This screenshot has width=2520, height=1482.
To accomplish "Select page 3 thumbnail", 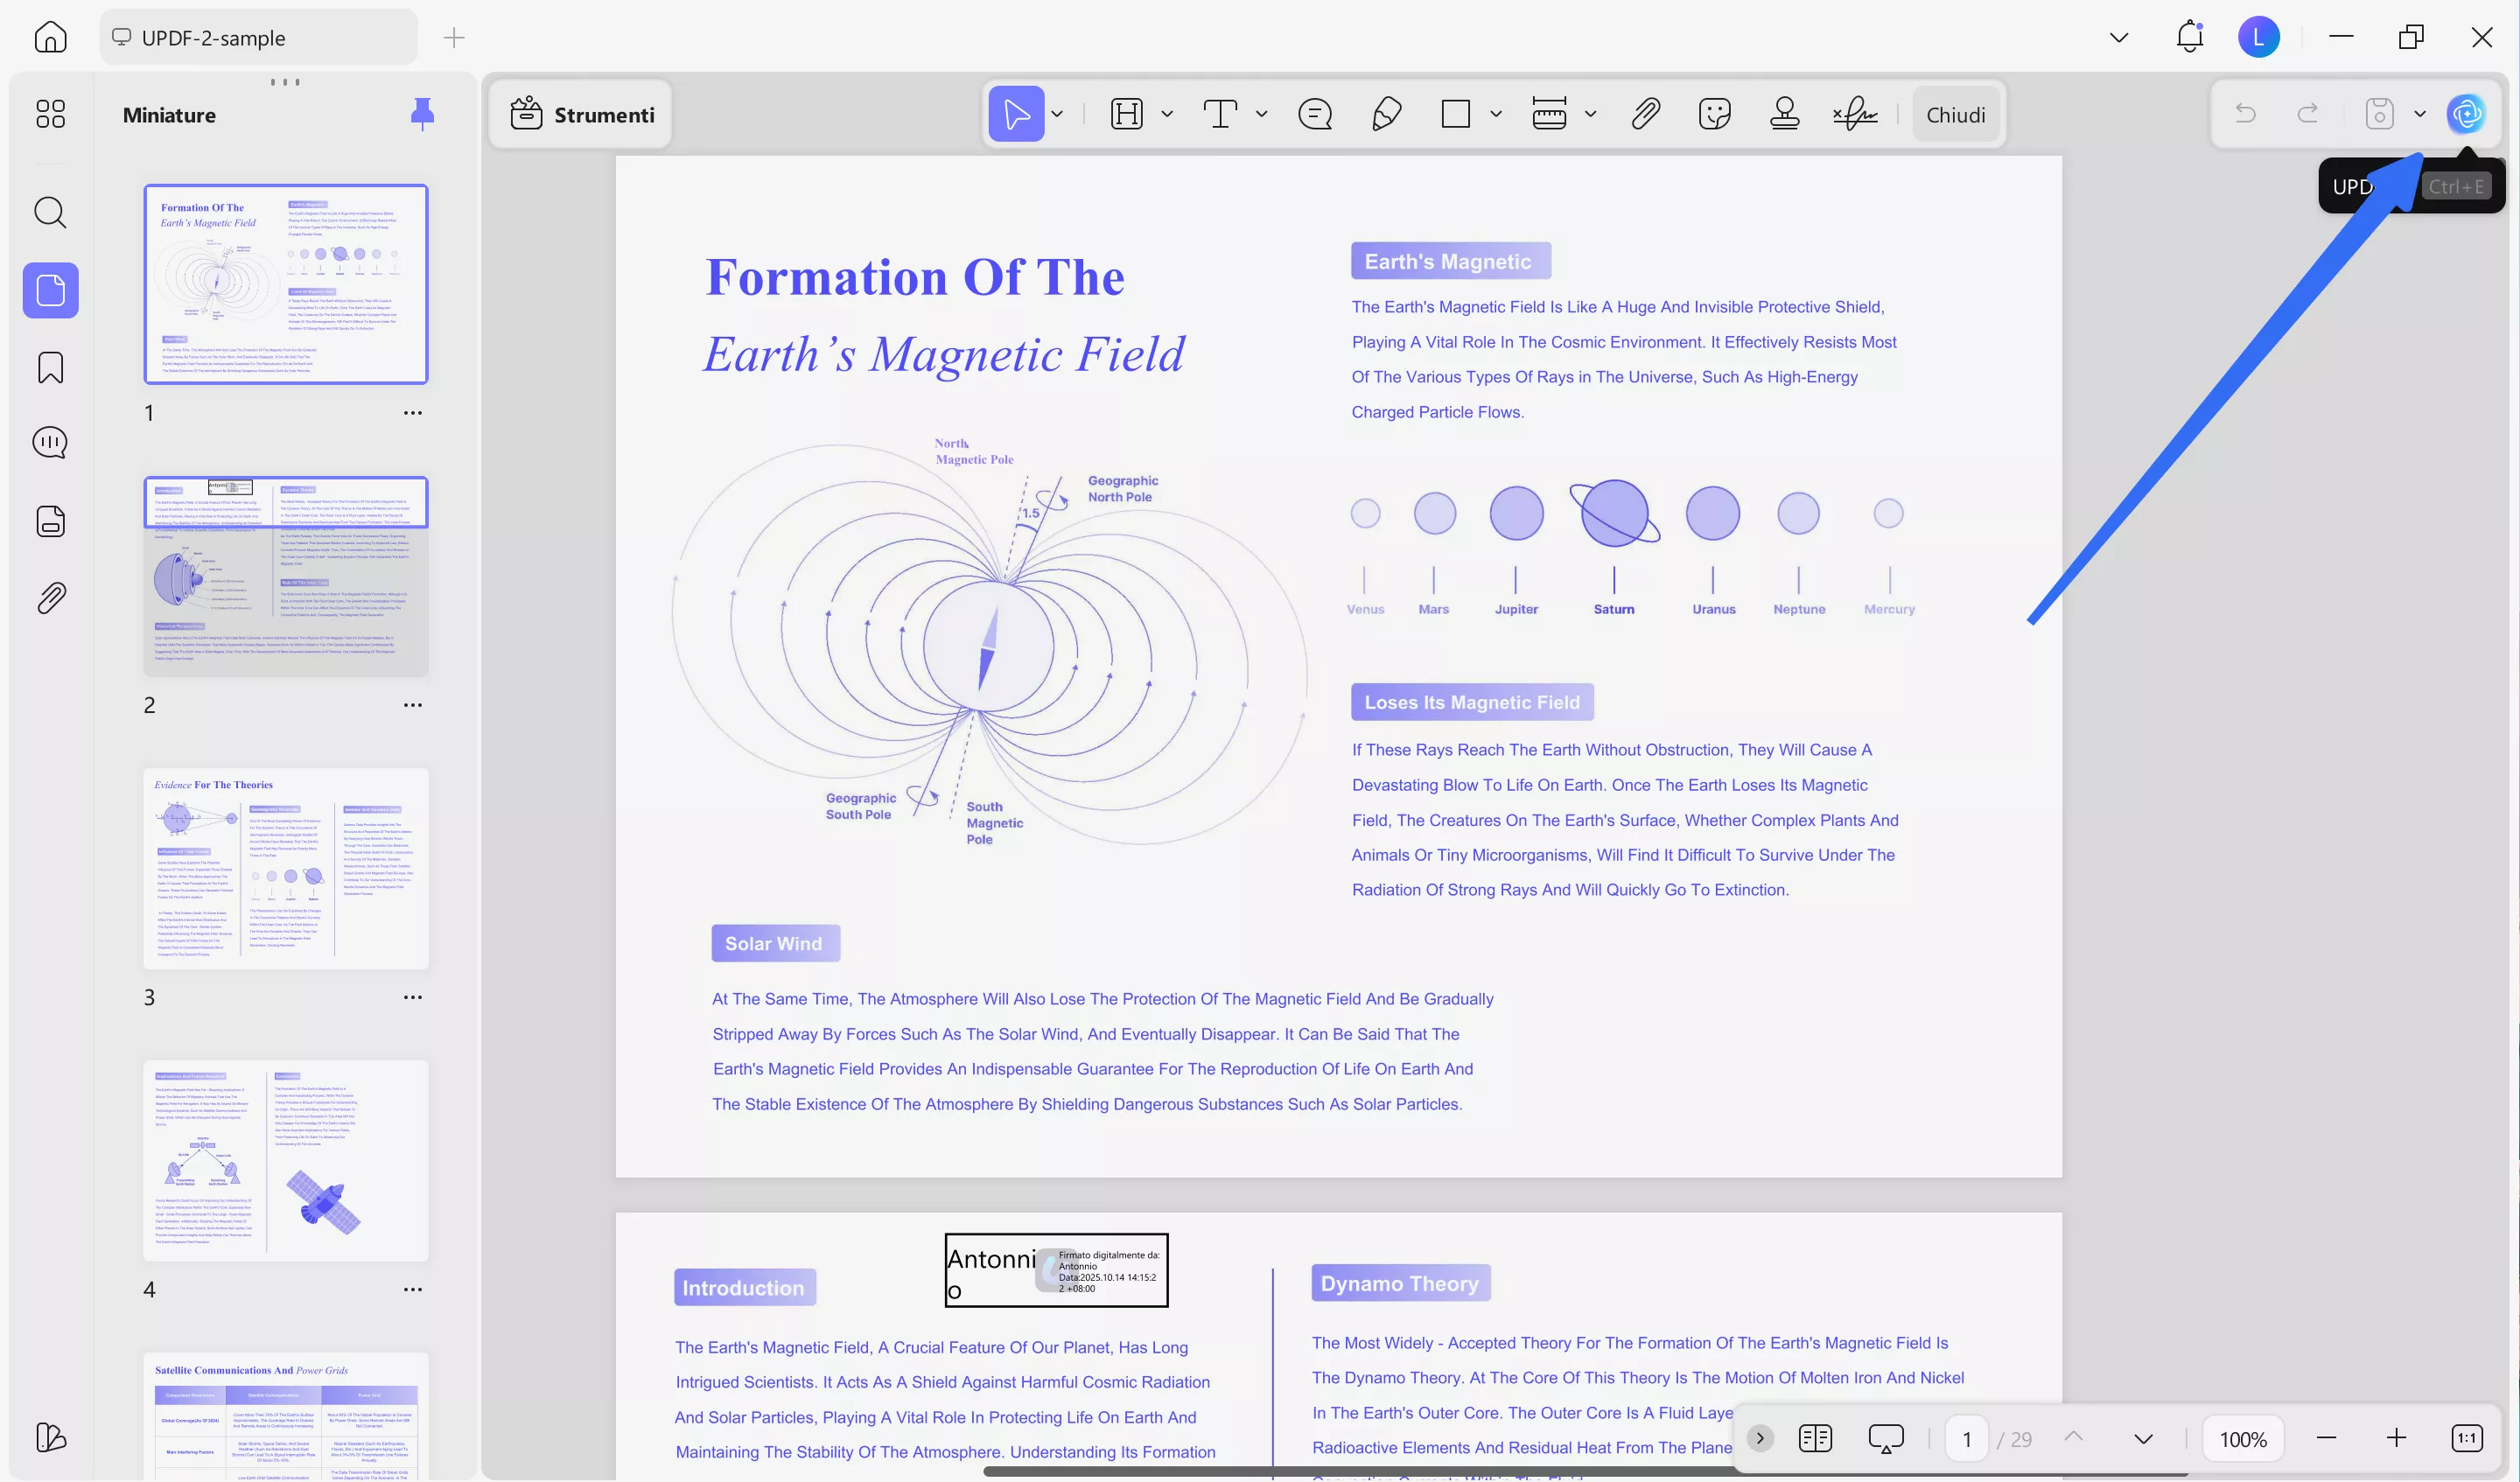I will click(286, 868).
